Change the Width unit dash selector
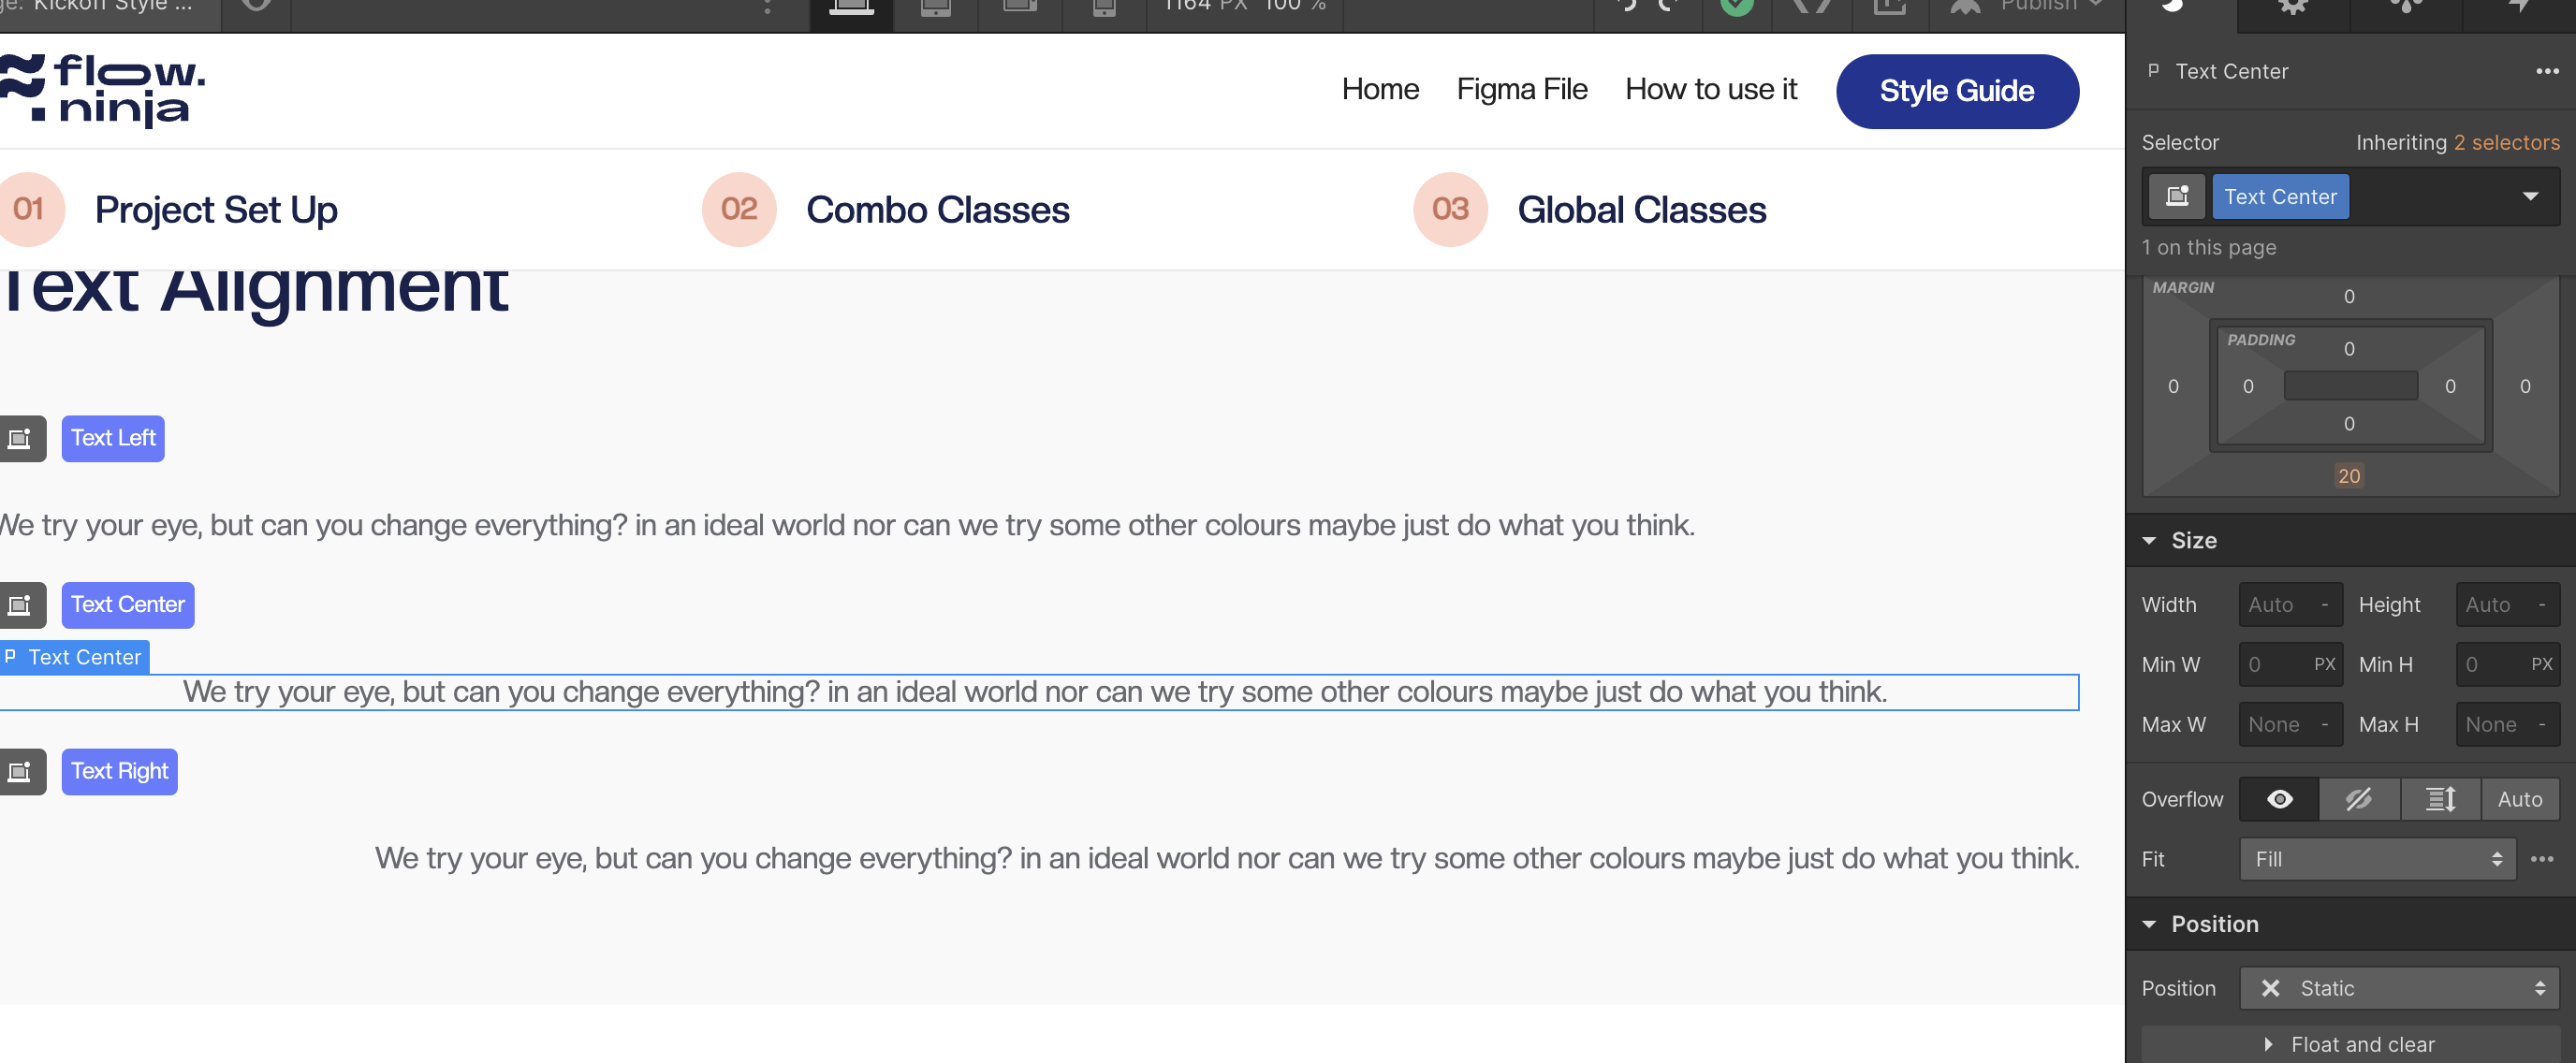Image resolution: width=2576 pixels, height=1063 pixels. 2324,605
